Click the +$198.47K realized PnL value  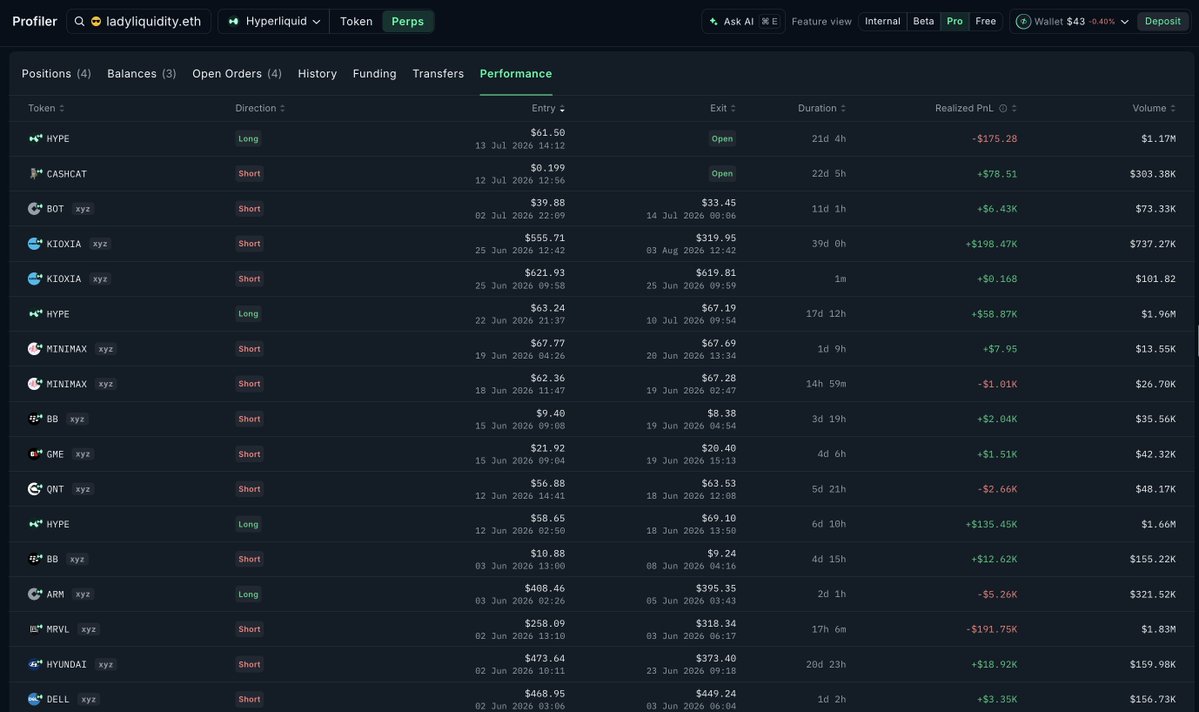pyautogui.click(x=991, y=244)
